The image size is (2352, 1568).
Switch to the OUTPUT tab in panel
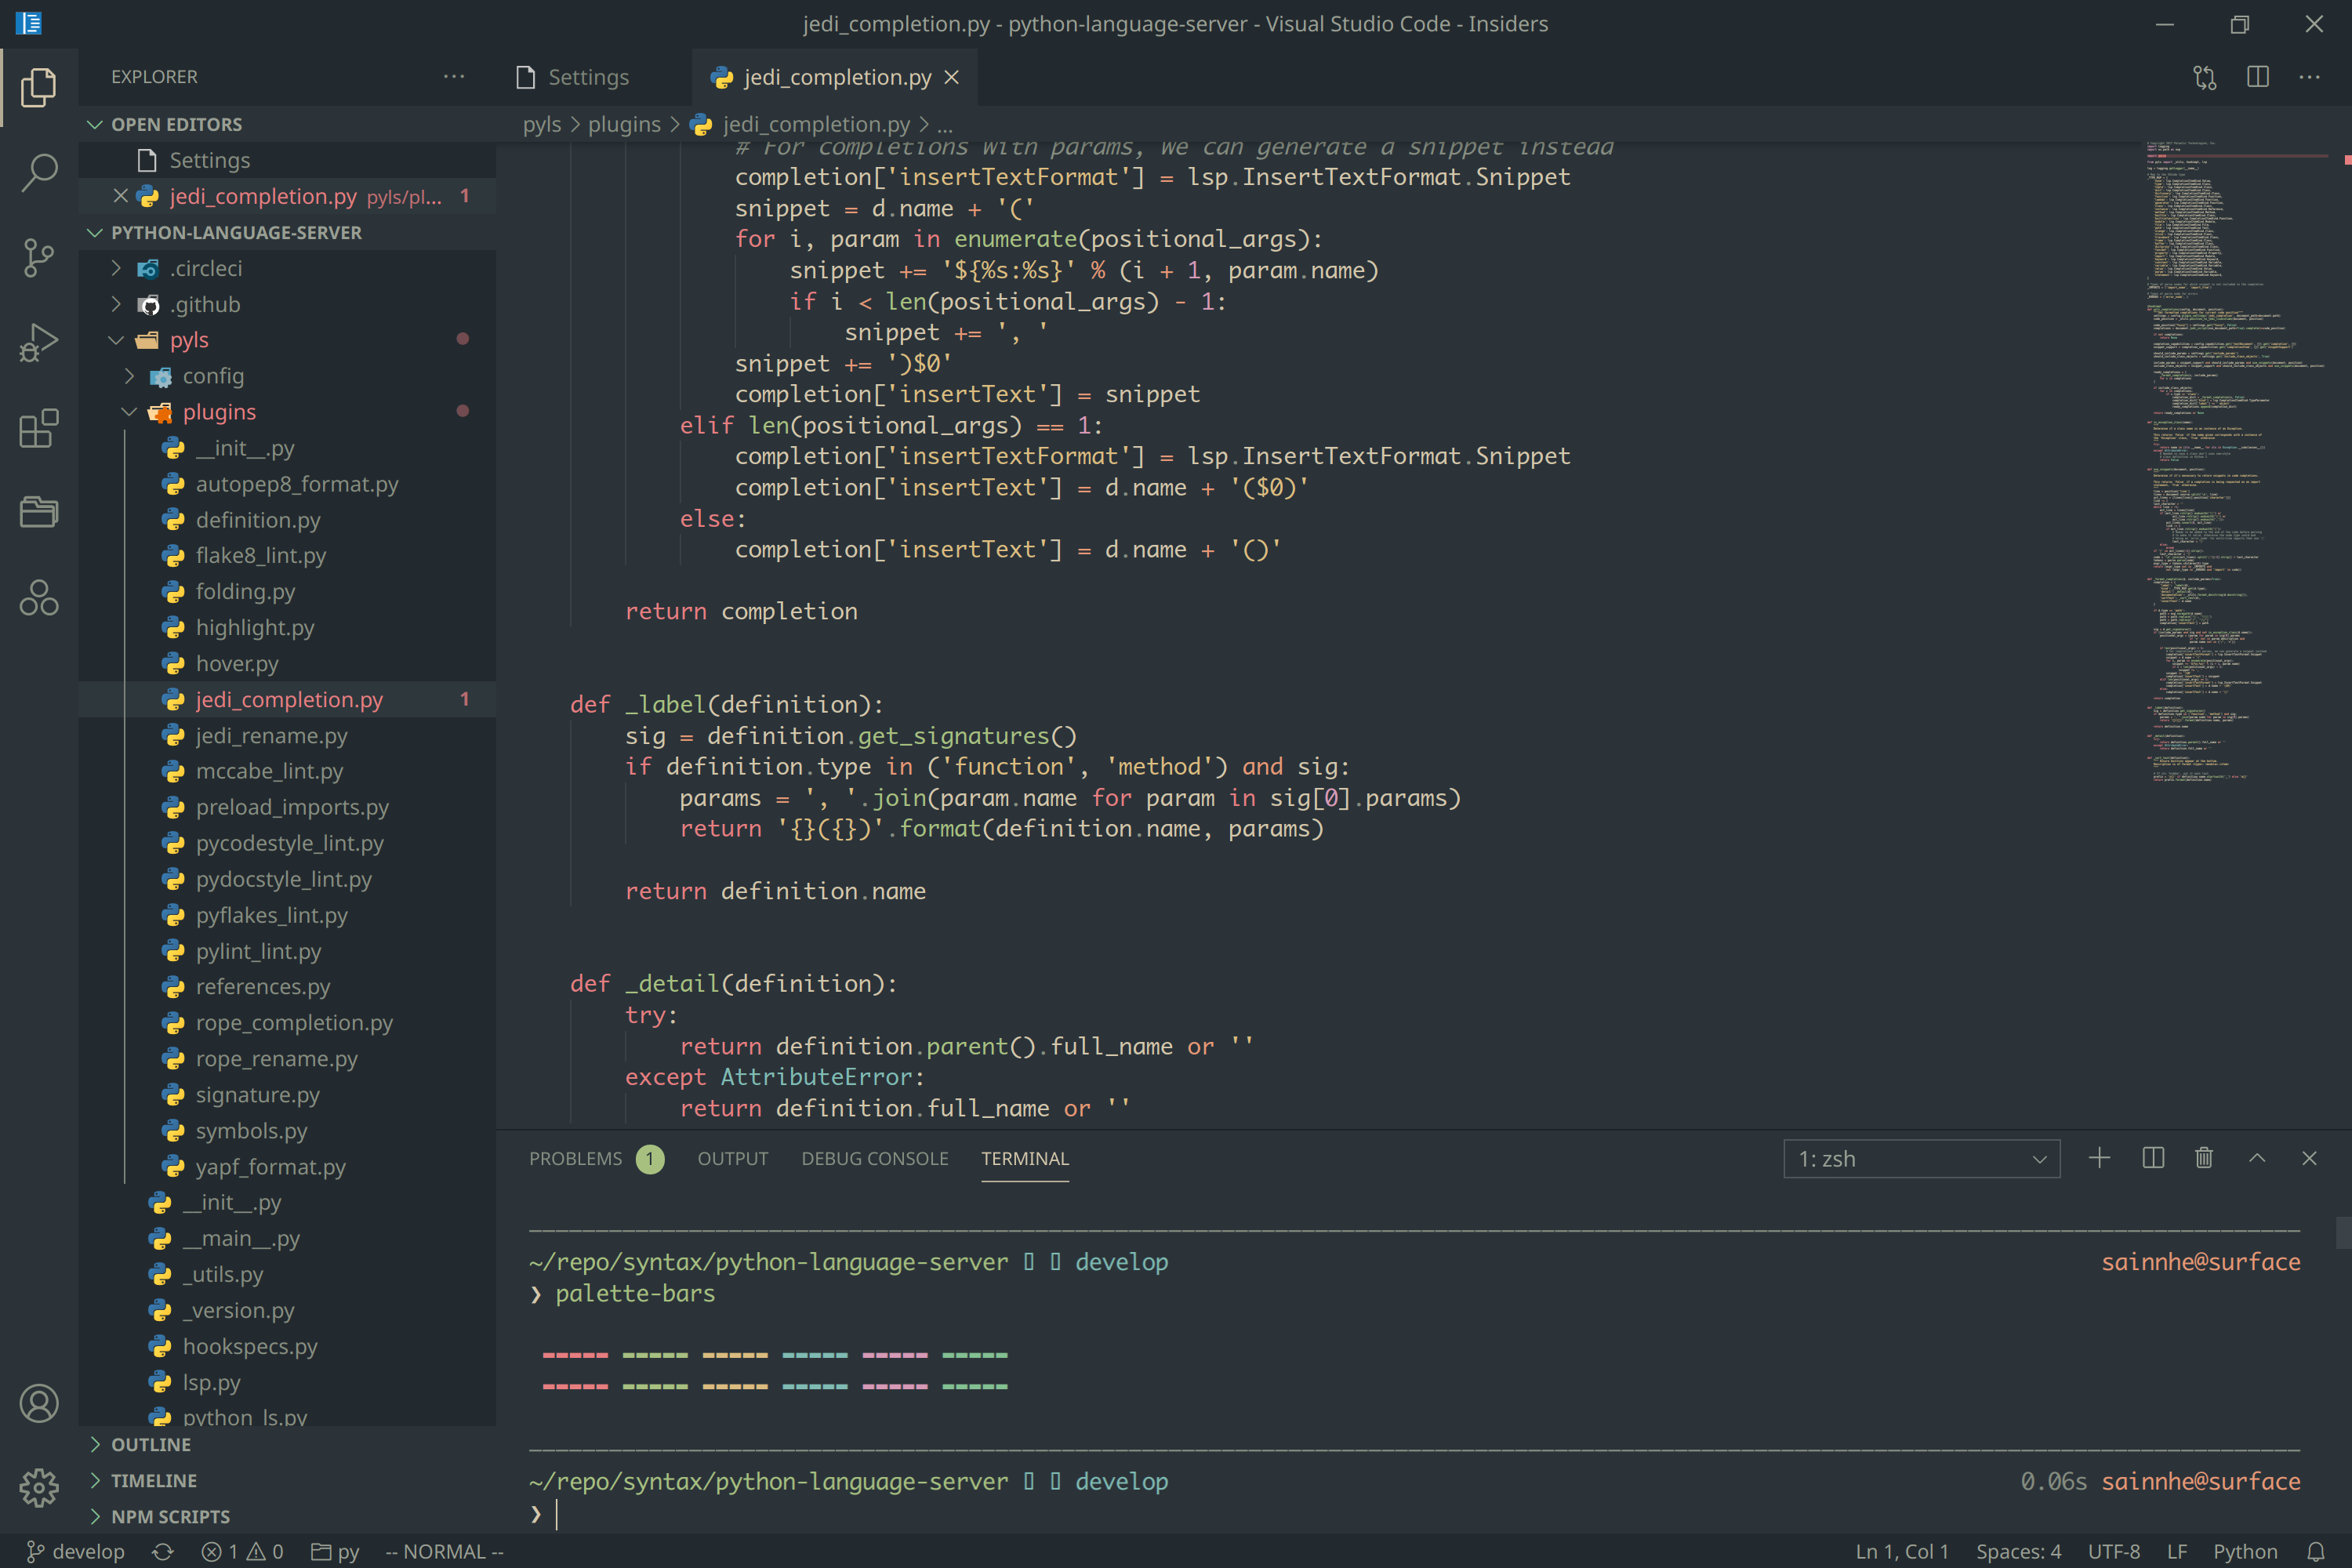click(733, 1156)
